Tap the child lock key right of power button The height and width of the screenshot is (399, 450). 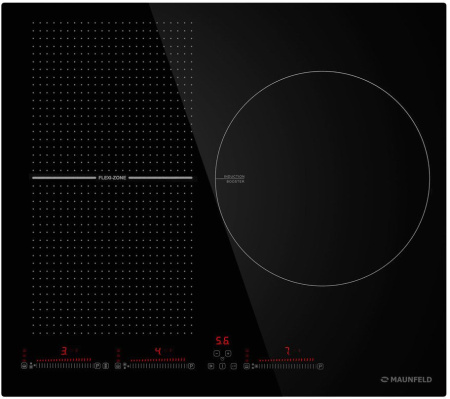click(234, 366)
